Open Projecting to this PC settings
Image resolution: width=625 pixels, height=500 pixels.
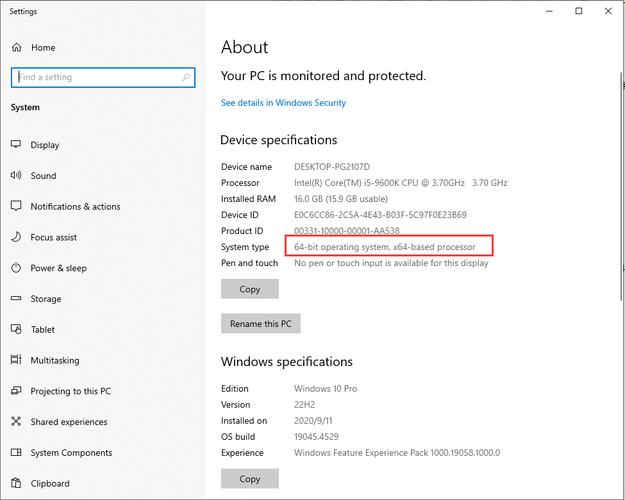(x=70, y=391)
